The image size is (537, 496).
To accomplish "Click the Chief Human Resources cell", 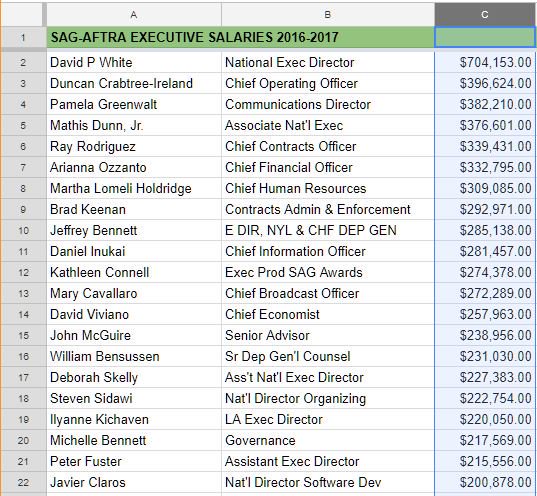I will [328, 188].
